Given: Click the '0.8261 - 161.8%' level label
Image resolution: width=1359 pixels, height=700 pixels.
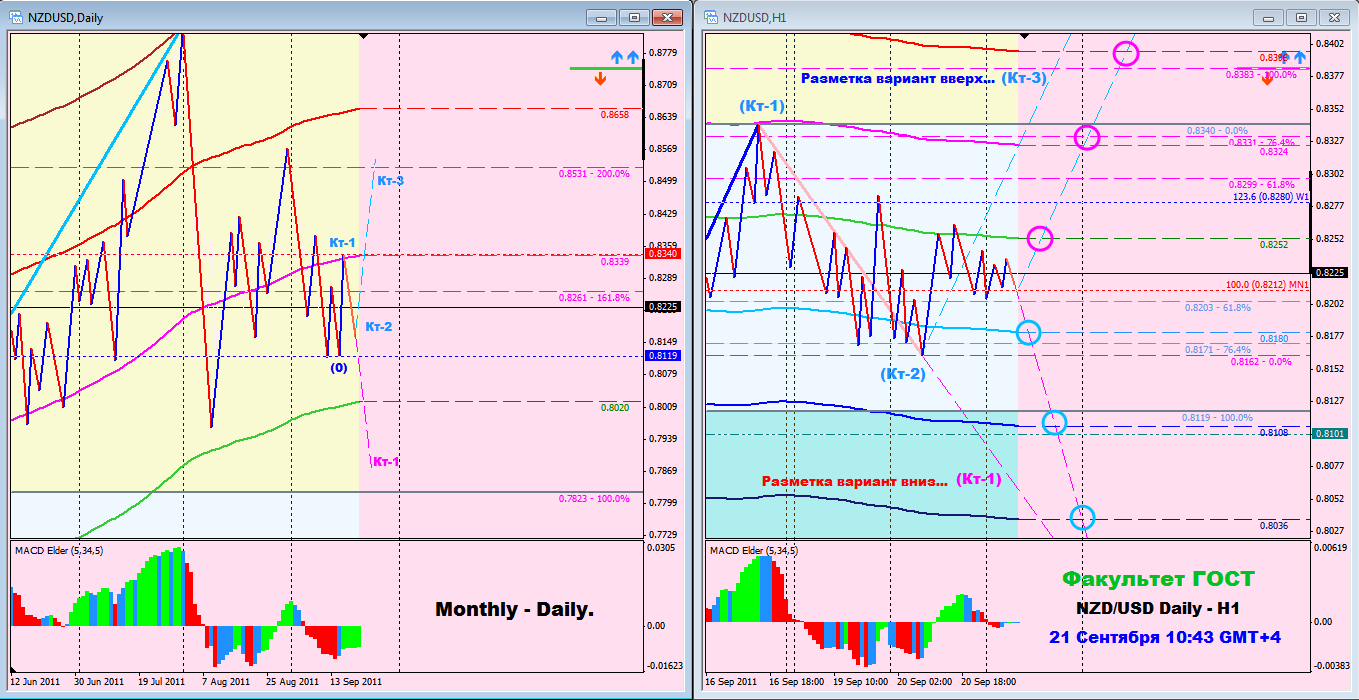Looking at the screenshot, I should [x=594, y=298].
